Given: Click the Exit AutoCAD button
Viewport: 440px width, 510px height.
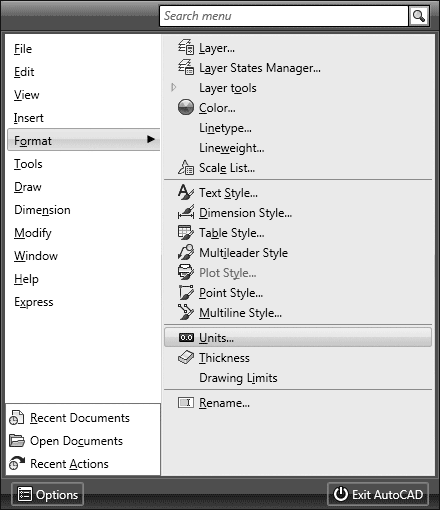Looking at the screenshot, I should [x=378, y=494].
